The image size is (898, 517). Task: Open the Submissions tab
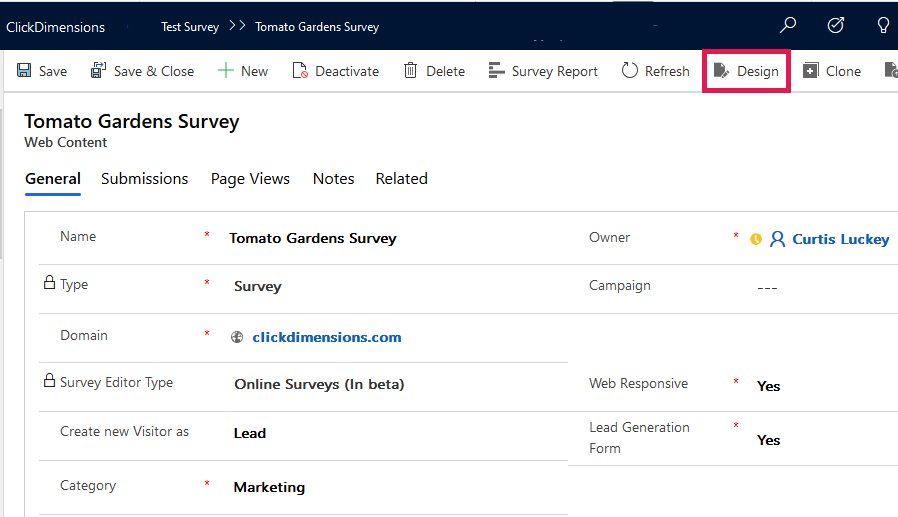point(144,179)
